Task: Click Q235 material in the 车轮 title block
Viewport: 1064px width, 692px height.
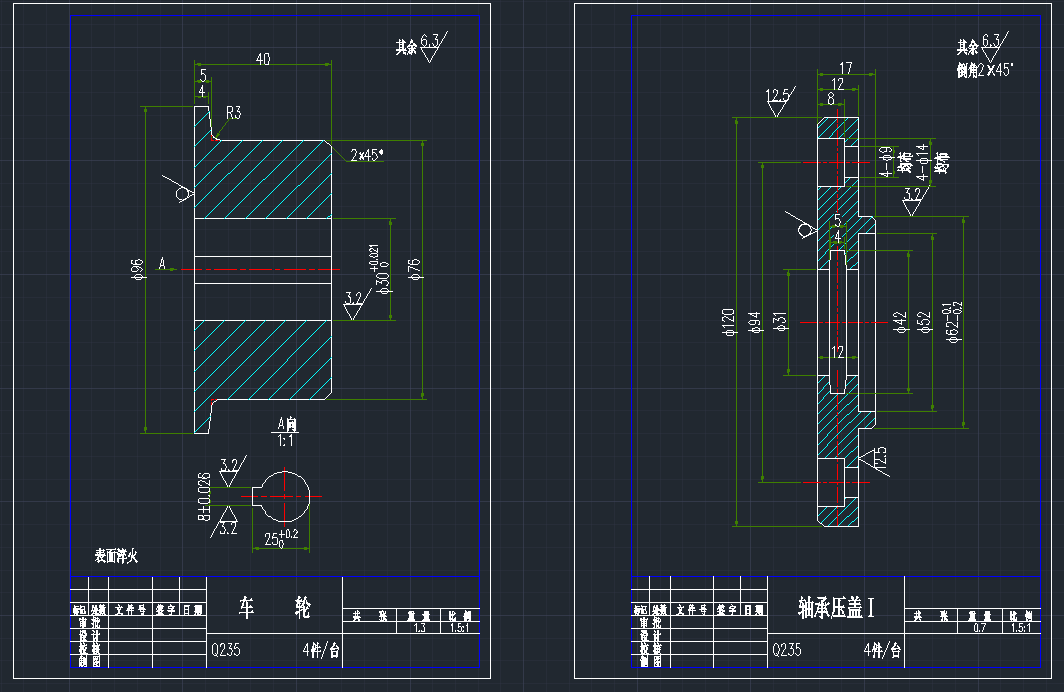Action: [x=225, y=650]
